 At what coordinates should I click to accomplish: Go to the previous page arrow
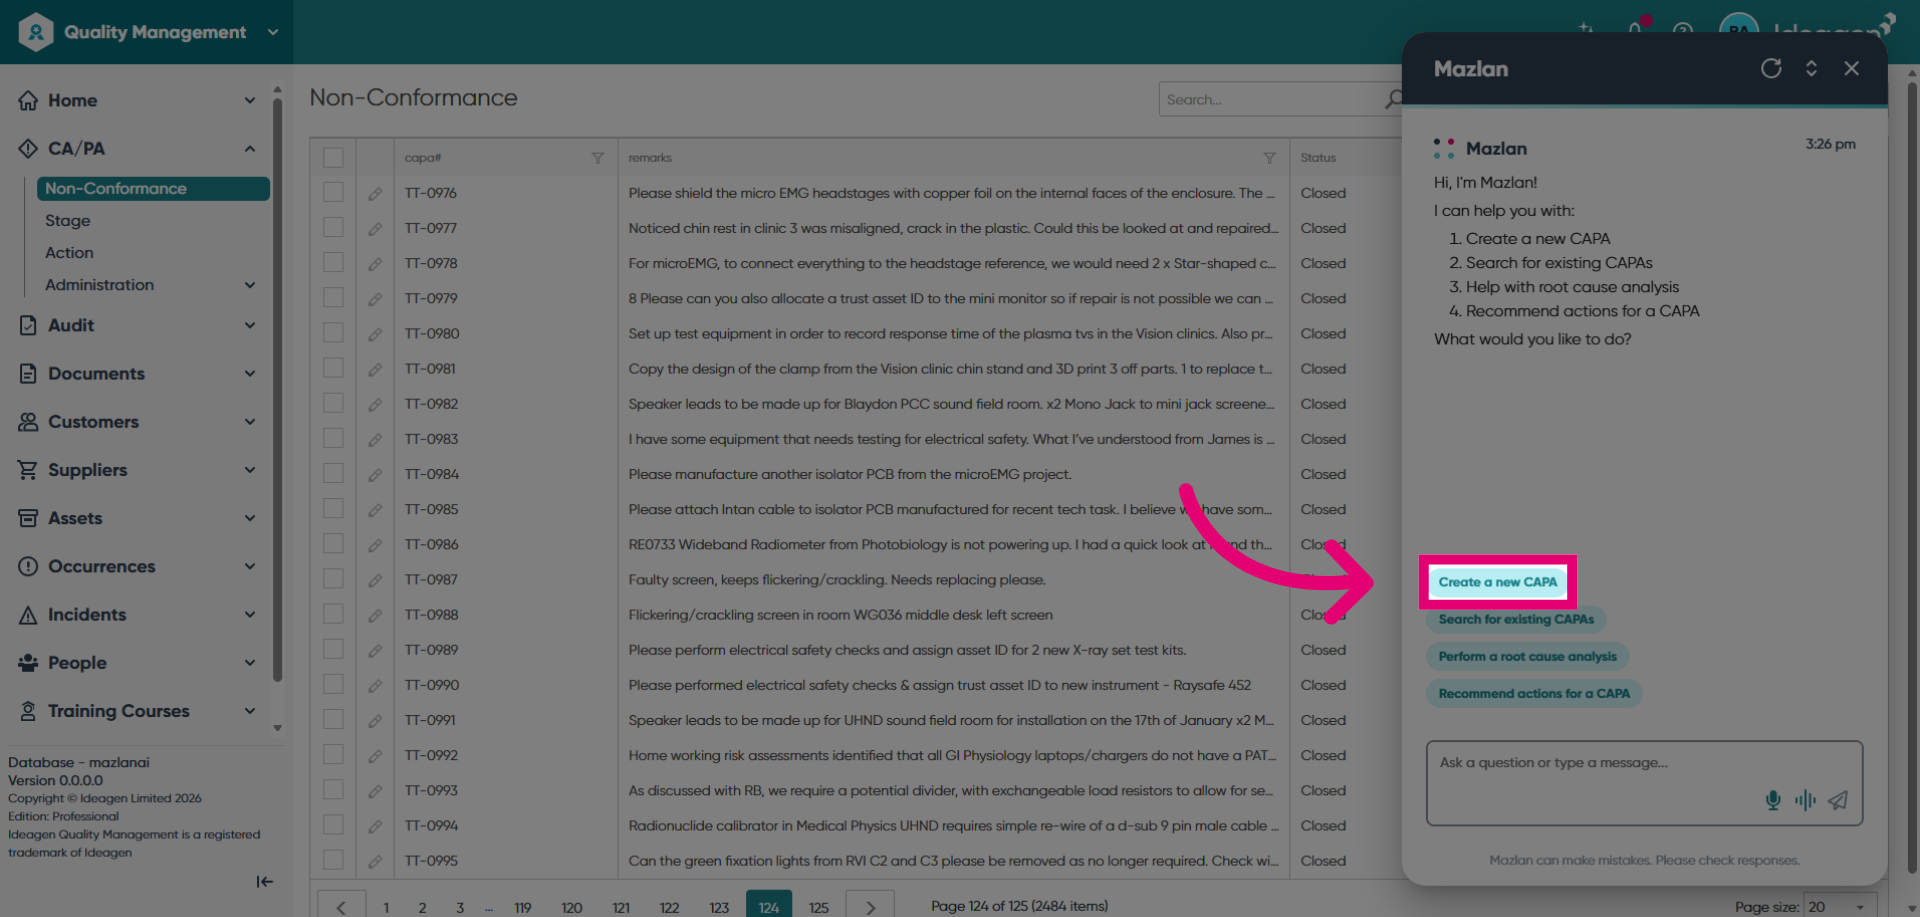coord(341,906)
